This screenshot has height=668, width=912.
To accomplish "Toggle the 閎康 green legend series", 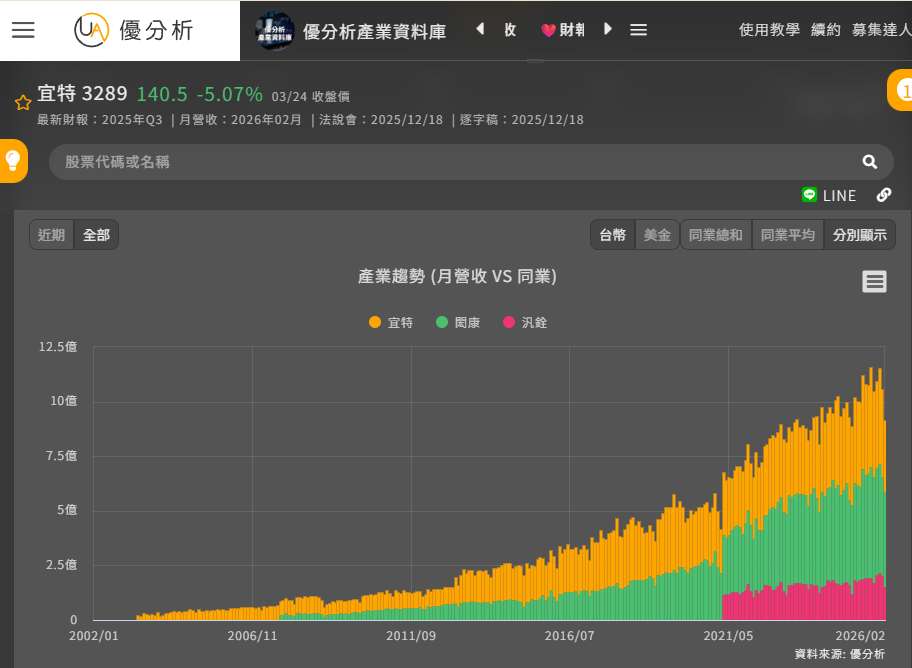I will [x=459, y=322].
